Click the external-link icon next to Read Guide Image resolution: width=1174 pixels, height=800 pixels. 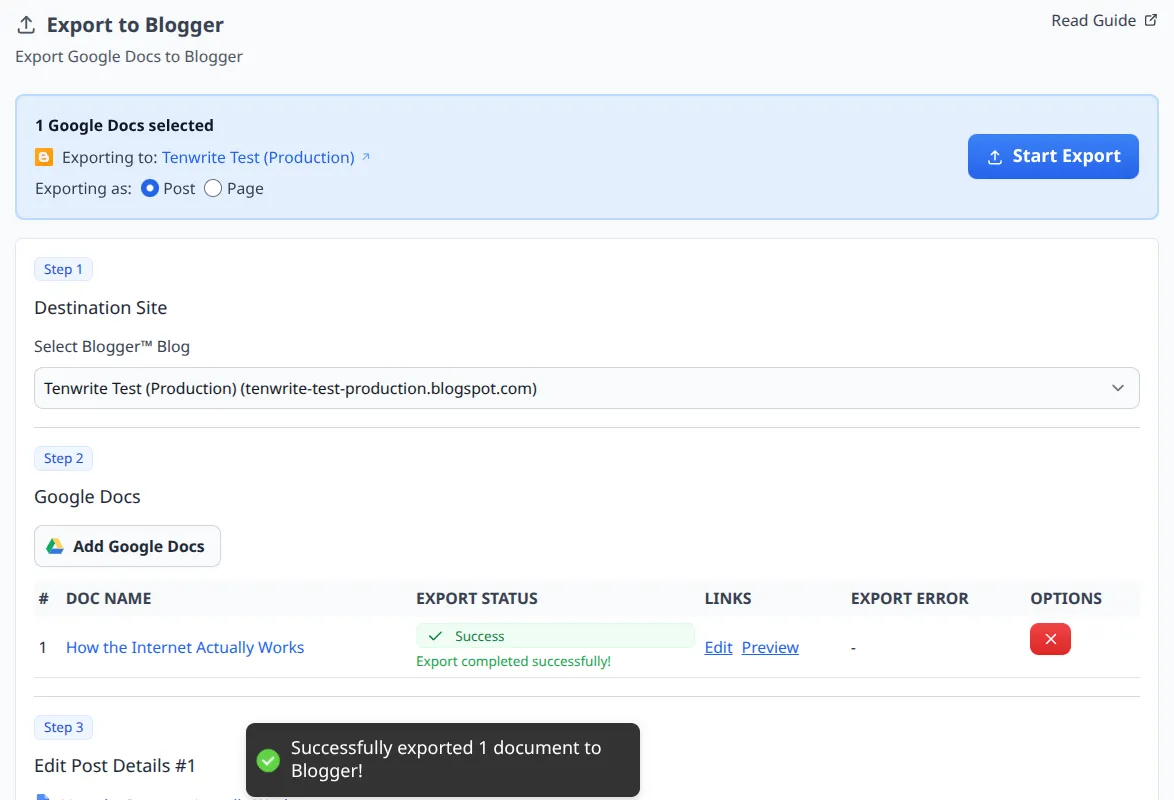coord(1150,19)
